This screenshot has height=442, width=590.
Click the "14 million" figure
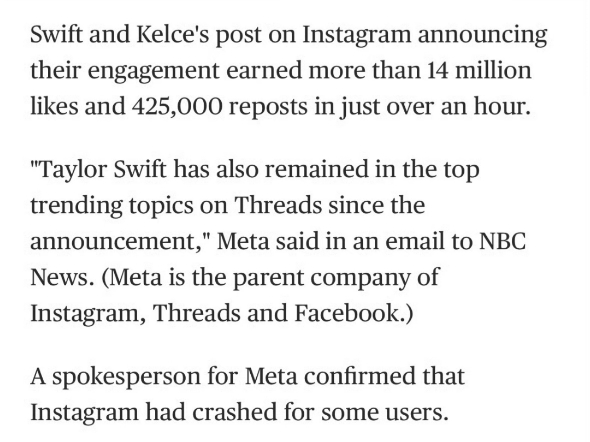tap(479, 70)
